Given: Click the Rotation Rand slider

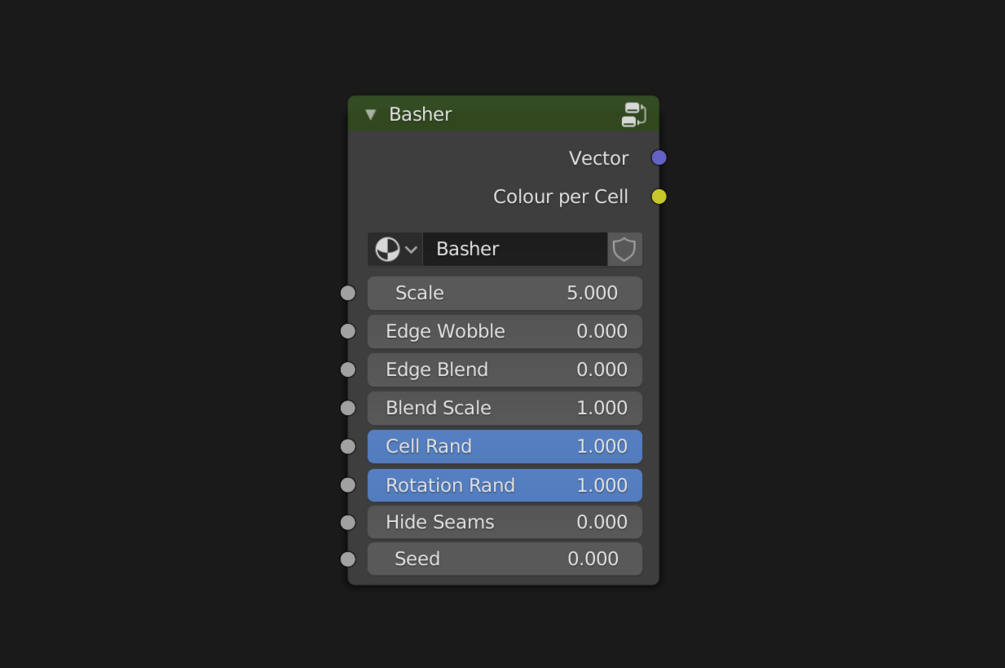Looking at the screenshot, I should pos(504,485).
